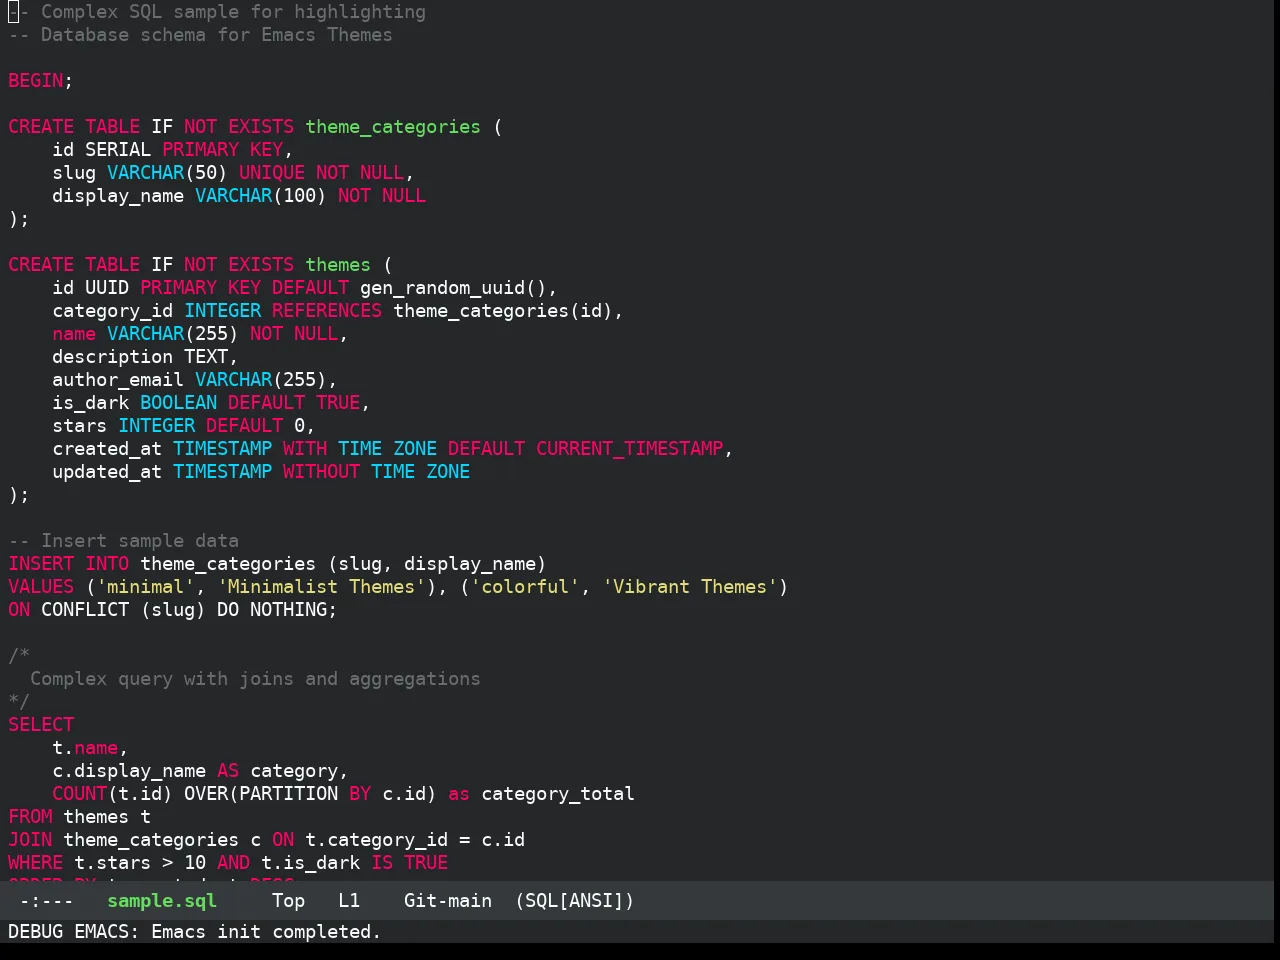Click 'VARCHAR(50)' in the slug column line
This screenshot has width=1280, height=960.
click(167, 173)
